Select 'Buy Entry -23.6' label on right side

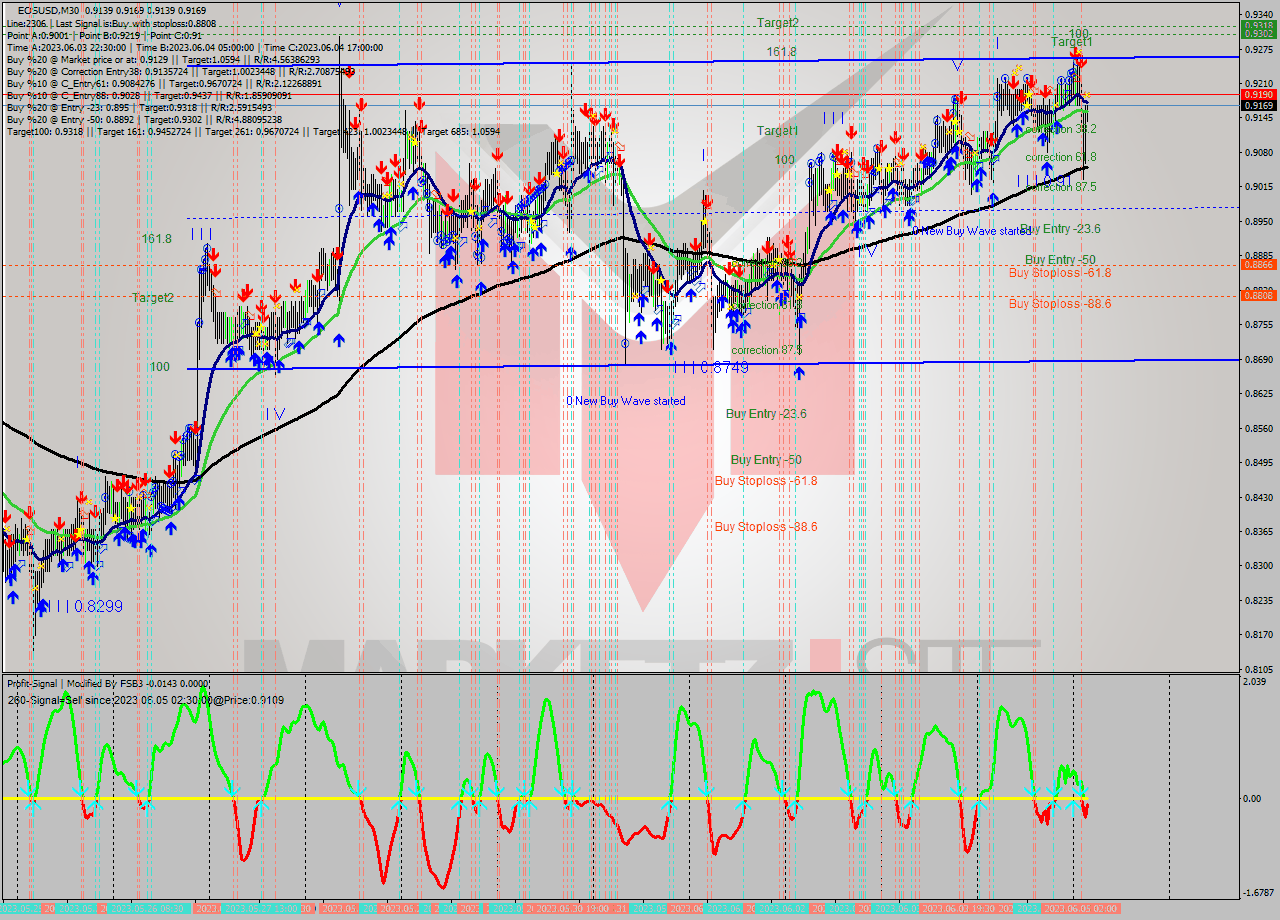[1060, 229]
